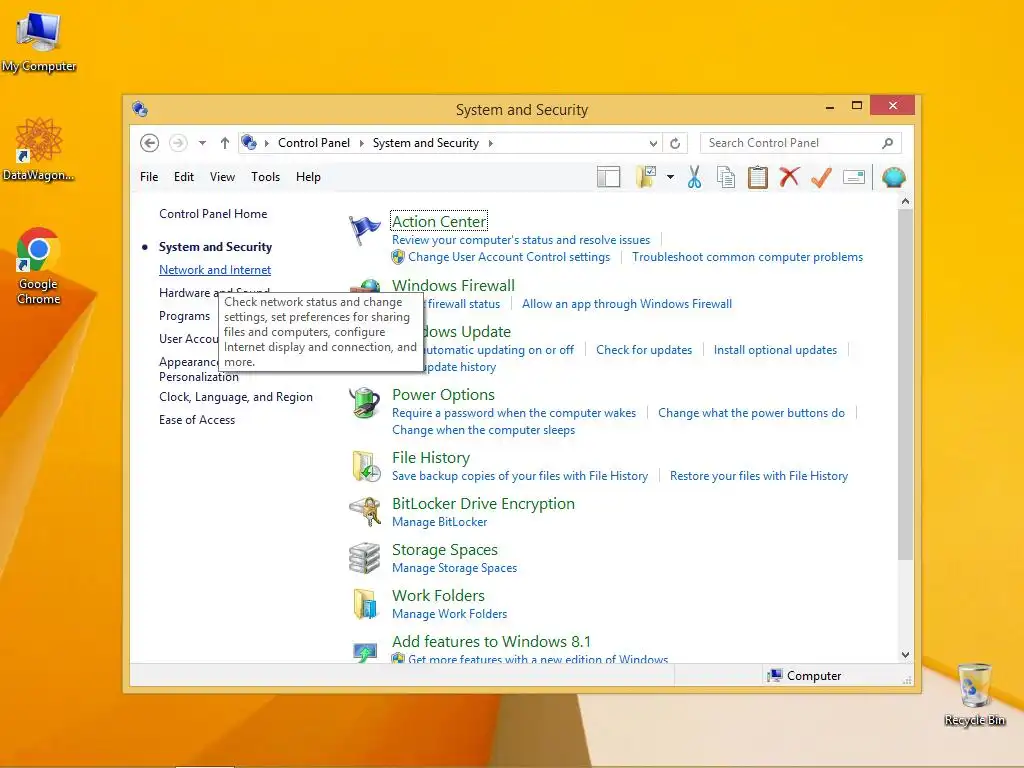Select My Computer desktop icon

(39, 42)
